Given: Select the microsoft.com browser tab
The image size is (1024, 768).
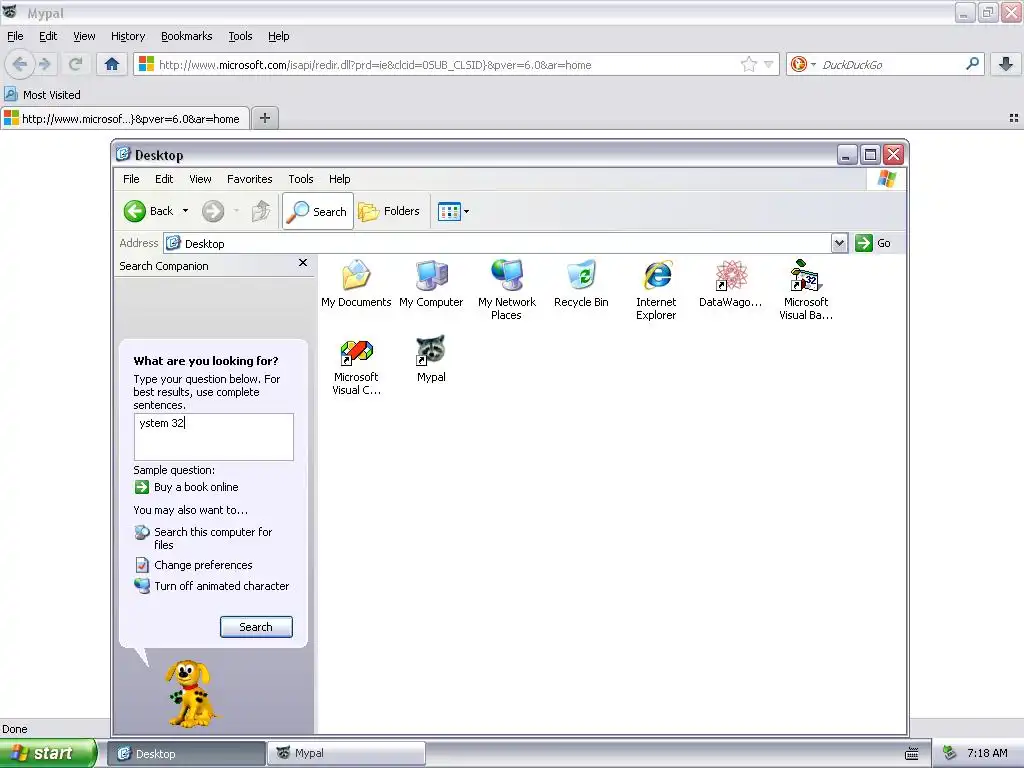Looking at the screenshot, I should click(x=125, y=119).
